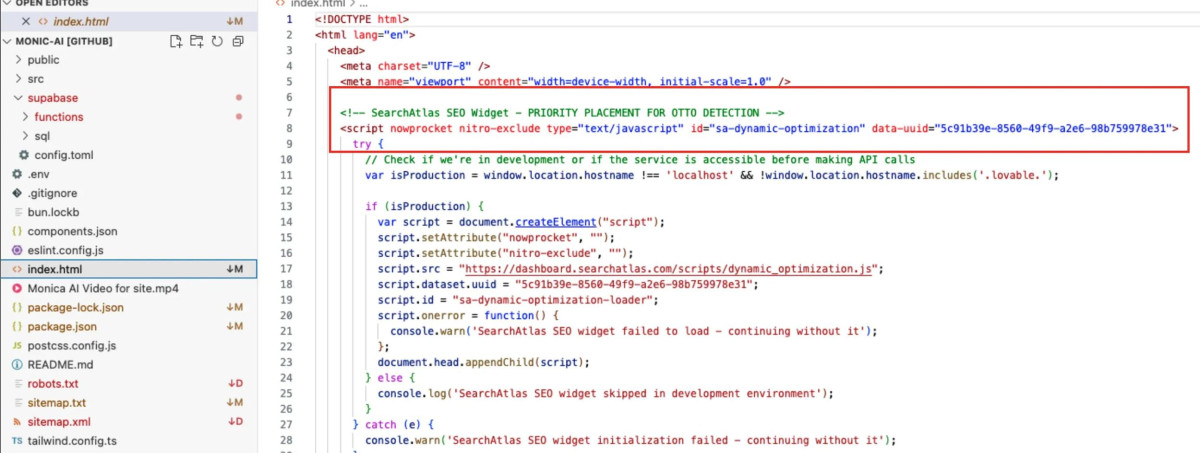Click the New File icon in explorer header
Viewport: 1200px width, 453px height.
click(x=176, y=41)
